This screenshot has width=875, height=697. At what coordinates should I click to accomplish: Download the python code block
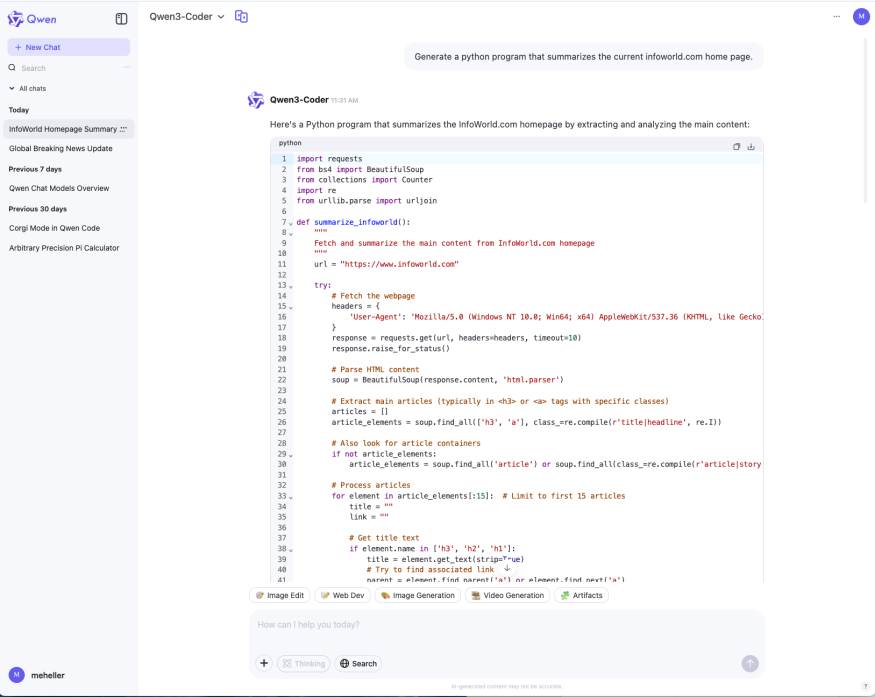click(x=751, y=146)
